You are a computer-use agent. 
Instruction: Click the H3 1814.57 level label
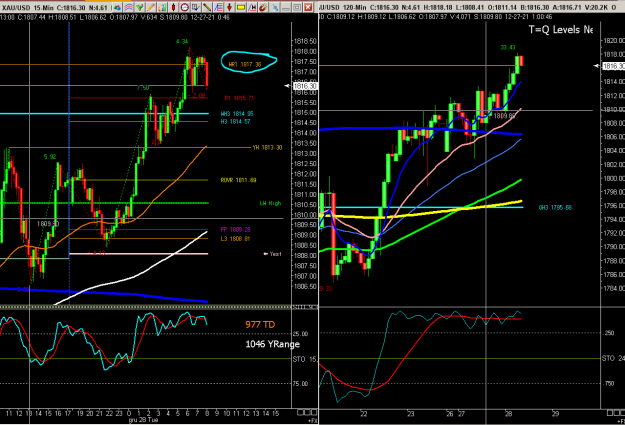pos(236,122)
